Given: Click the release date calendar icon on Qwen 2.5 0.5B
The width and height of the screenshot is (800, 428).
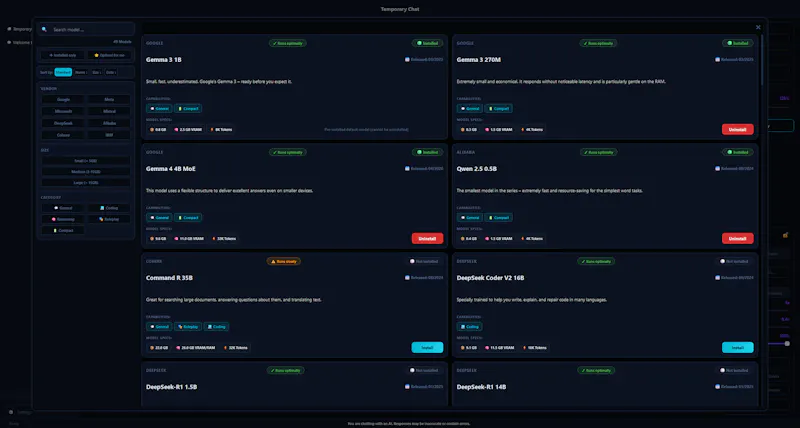Looking at the screenshot, I should click(x=717, y=168).
